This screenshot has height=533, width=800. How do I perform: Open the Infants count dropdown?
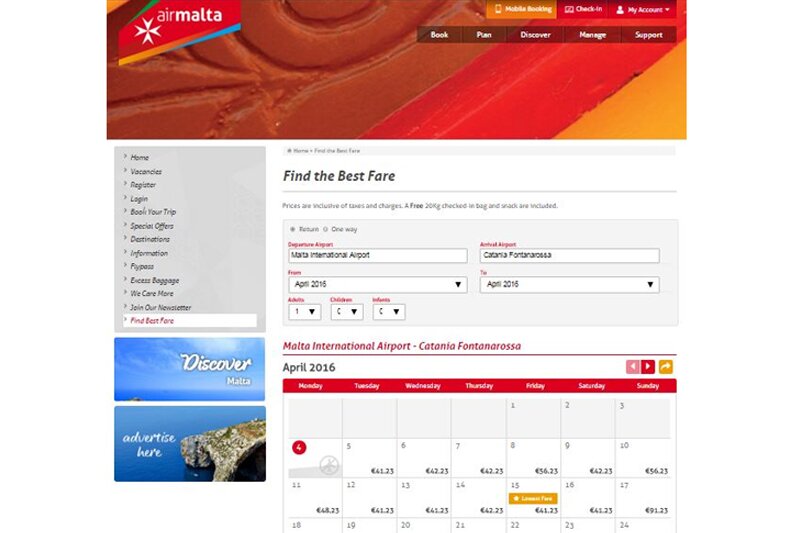point(389,312)
